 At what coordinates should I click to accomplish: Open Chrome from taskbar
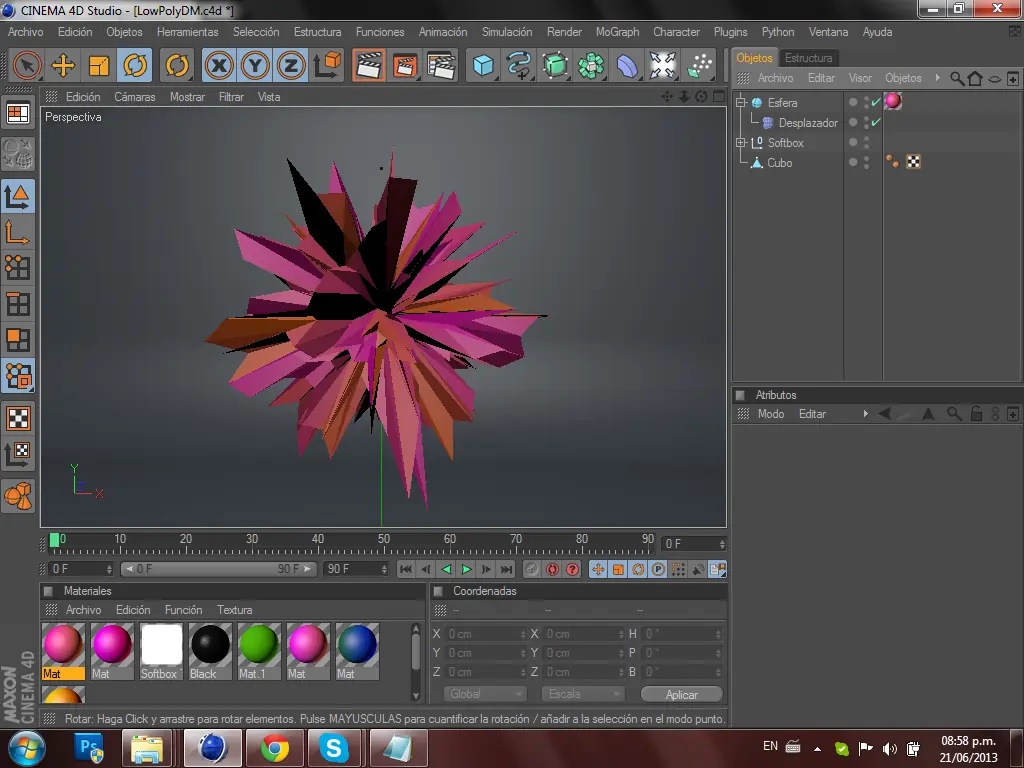point(276,748)
